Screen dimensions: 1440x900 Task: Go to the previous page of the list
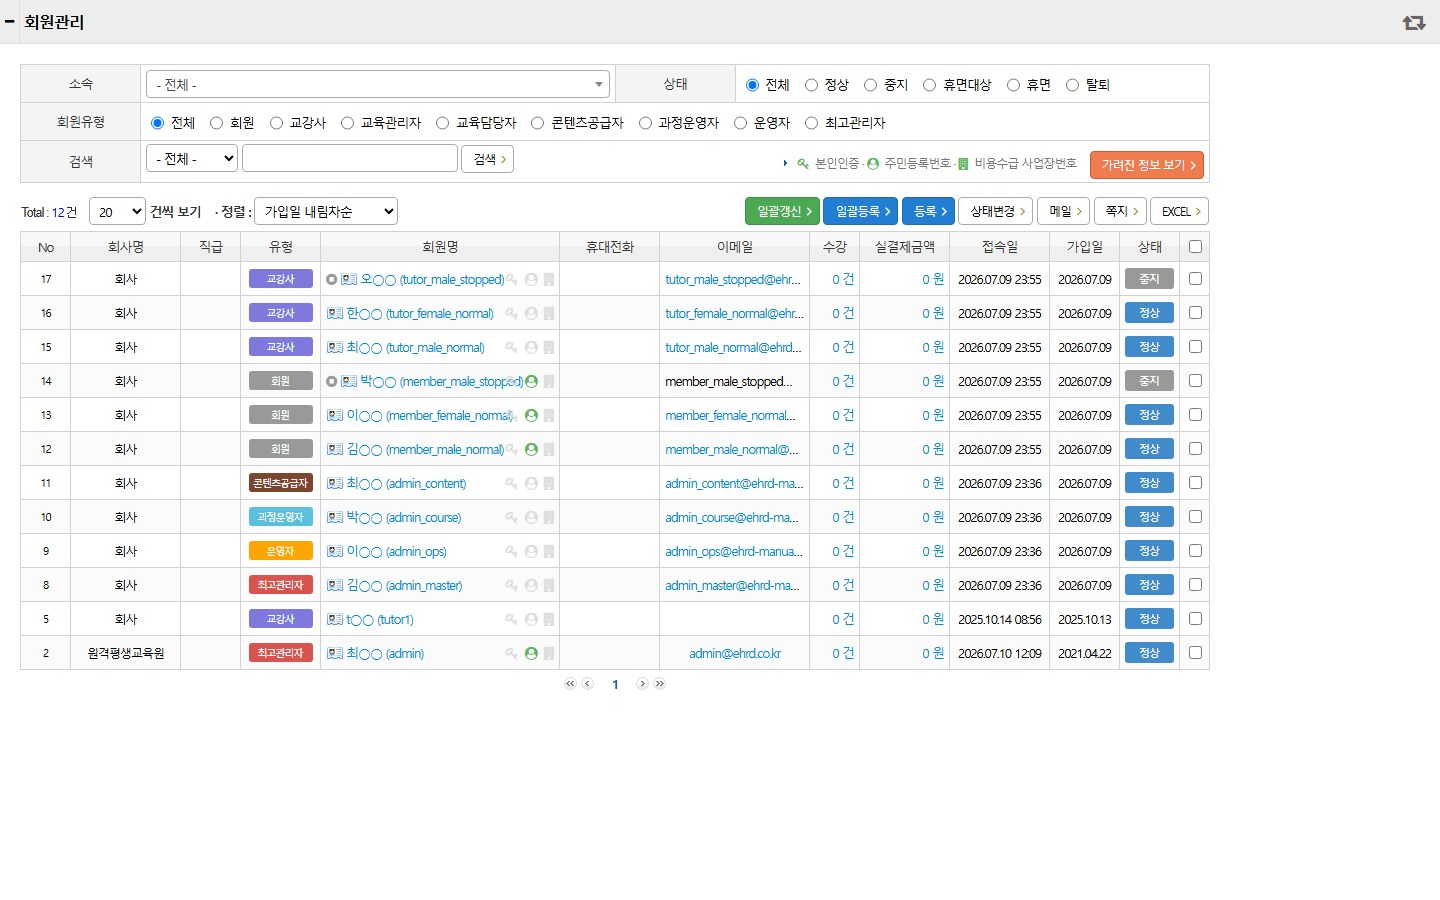click(x=587, y=684)
